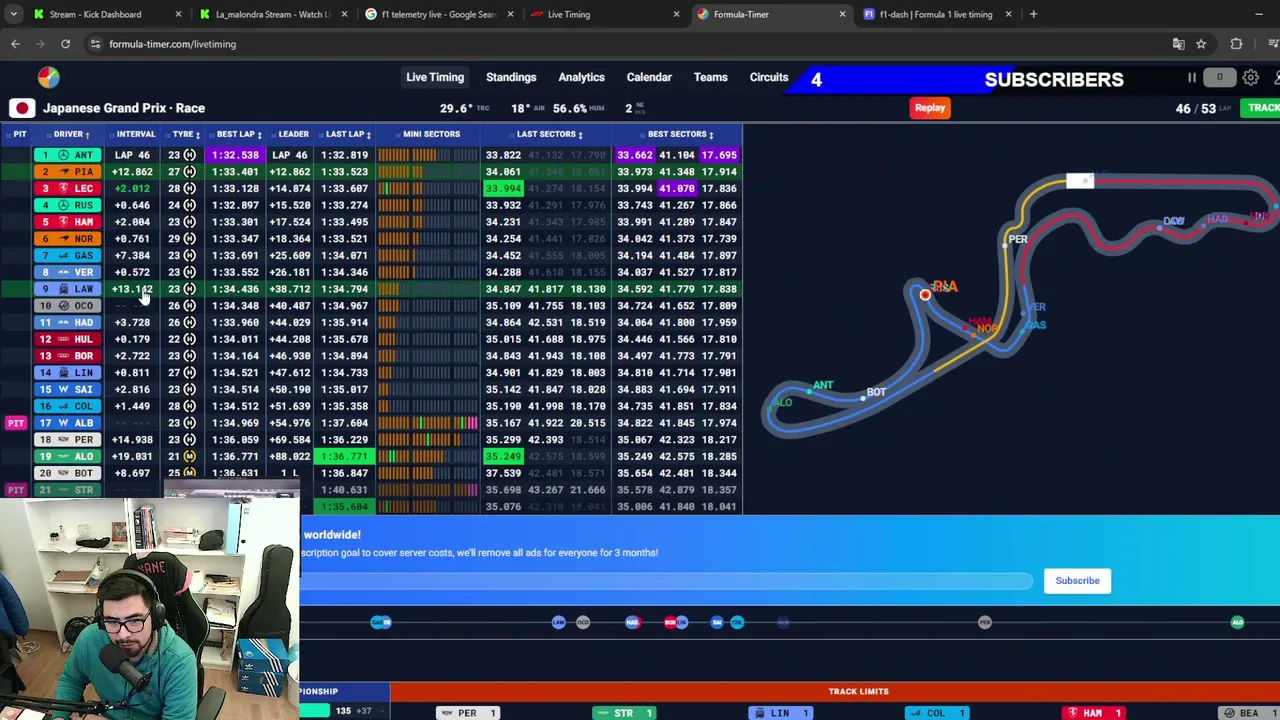Open the Analytics nav tab
Viewport: 1280px width, 720px height.
[x=581, y=77]
